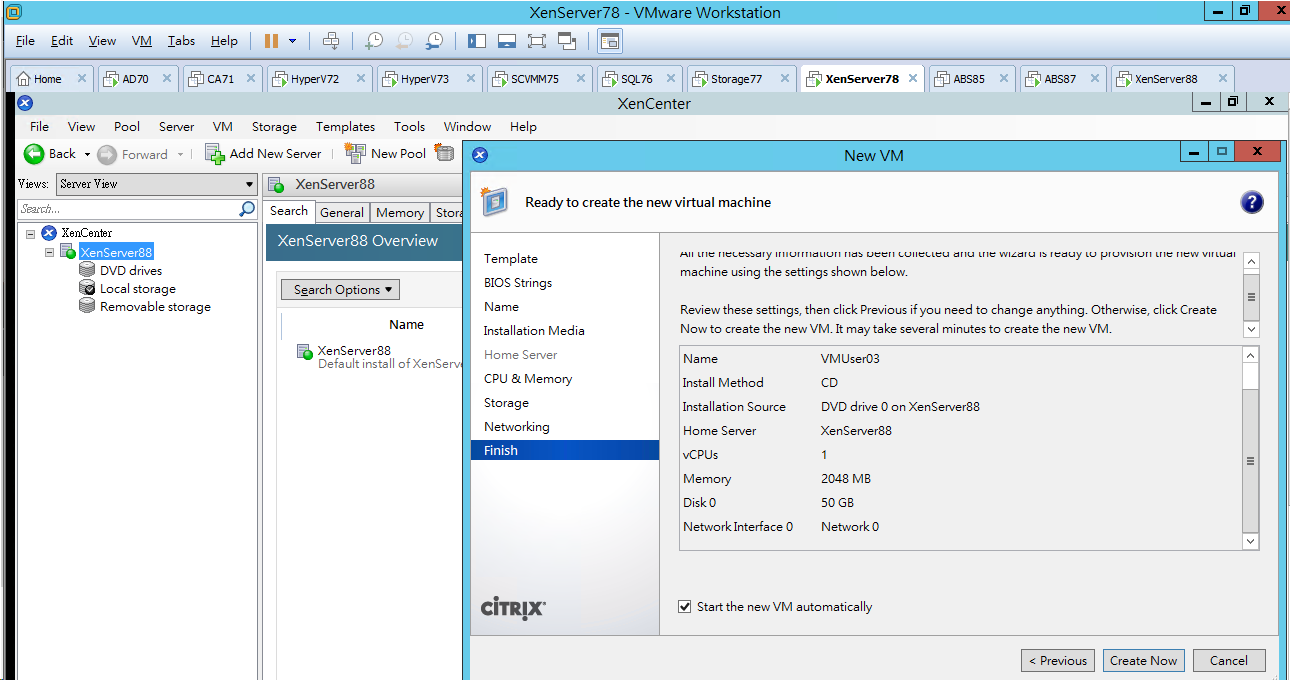
Task: Open the Memory tab in XenCenter
Action: coord(400,212)
